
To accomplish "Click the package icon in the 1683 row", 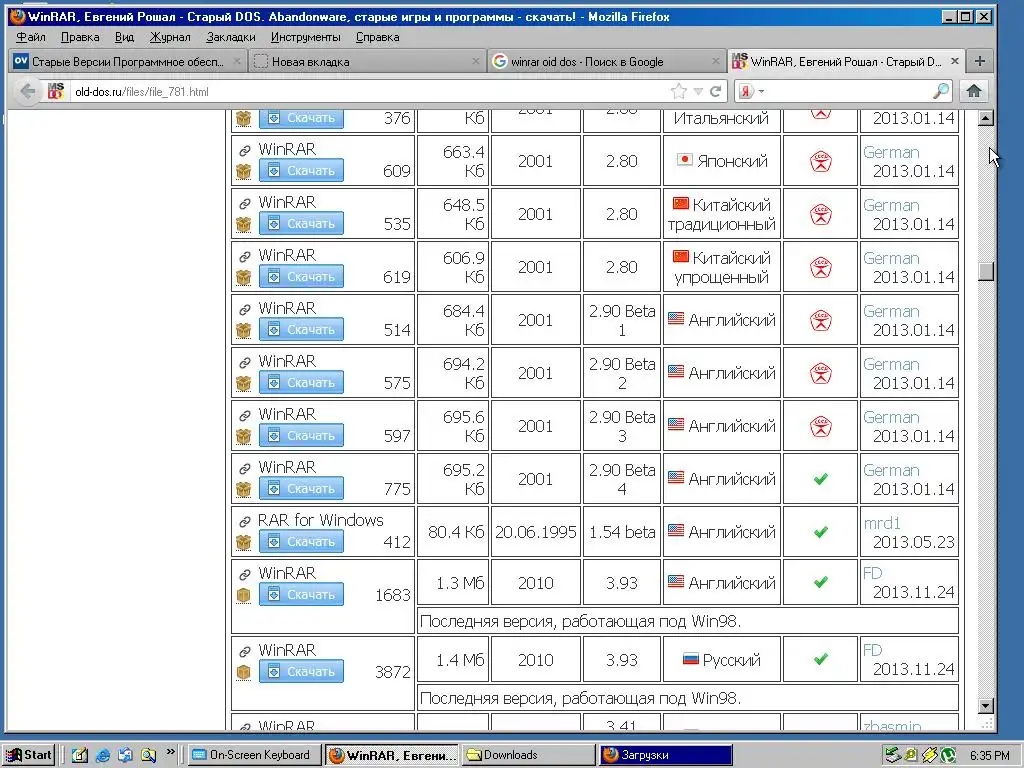I will [244, 595].
